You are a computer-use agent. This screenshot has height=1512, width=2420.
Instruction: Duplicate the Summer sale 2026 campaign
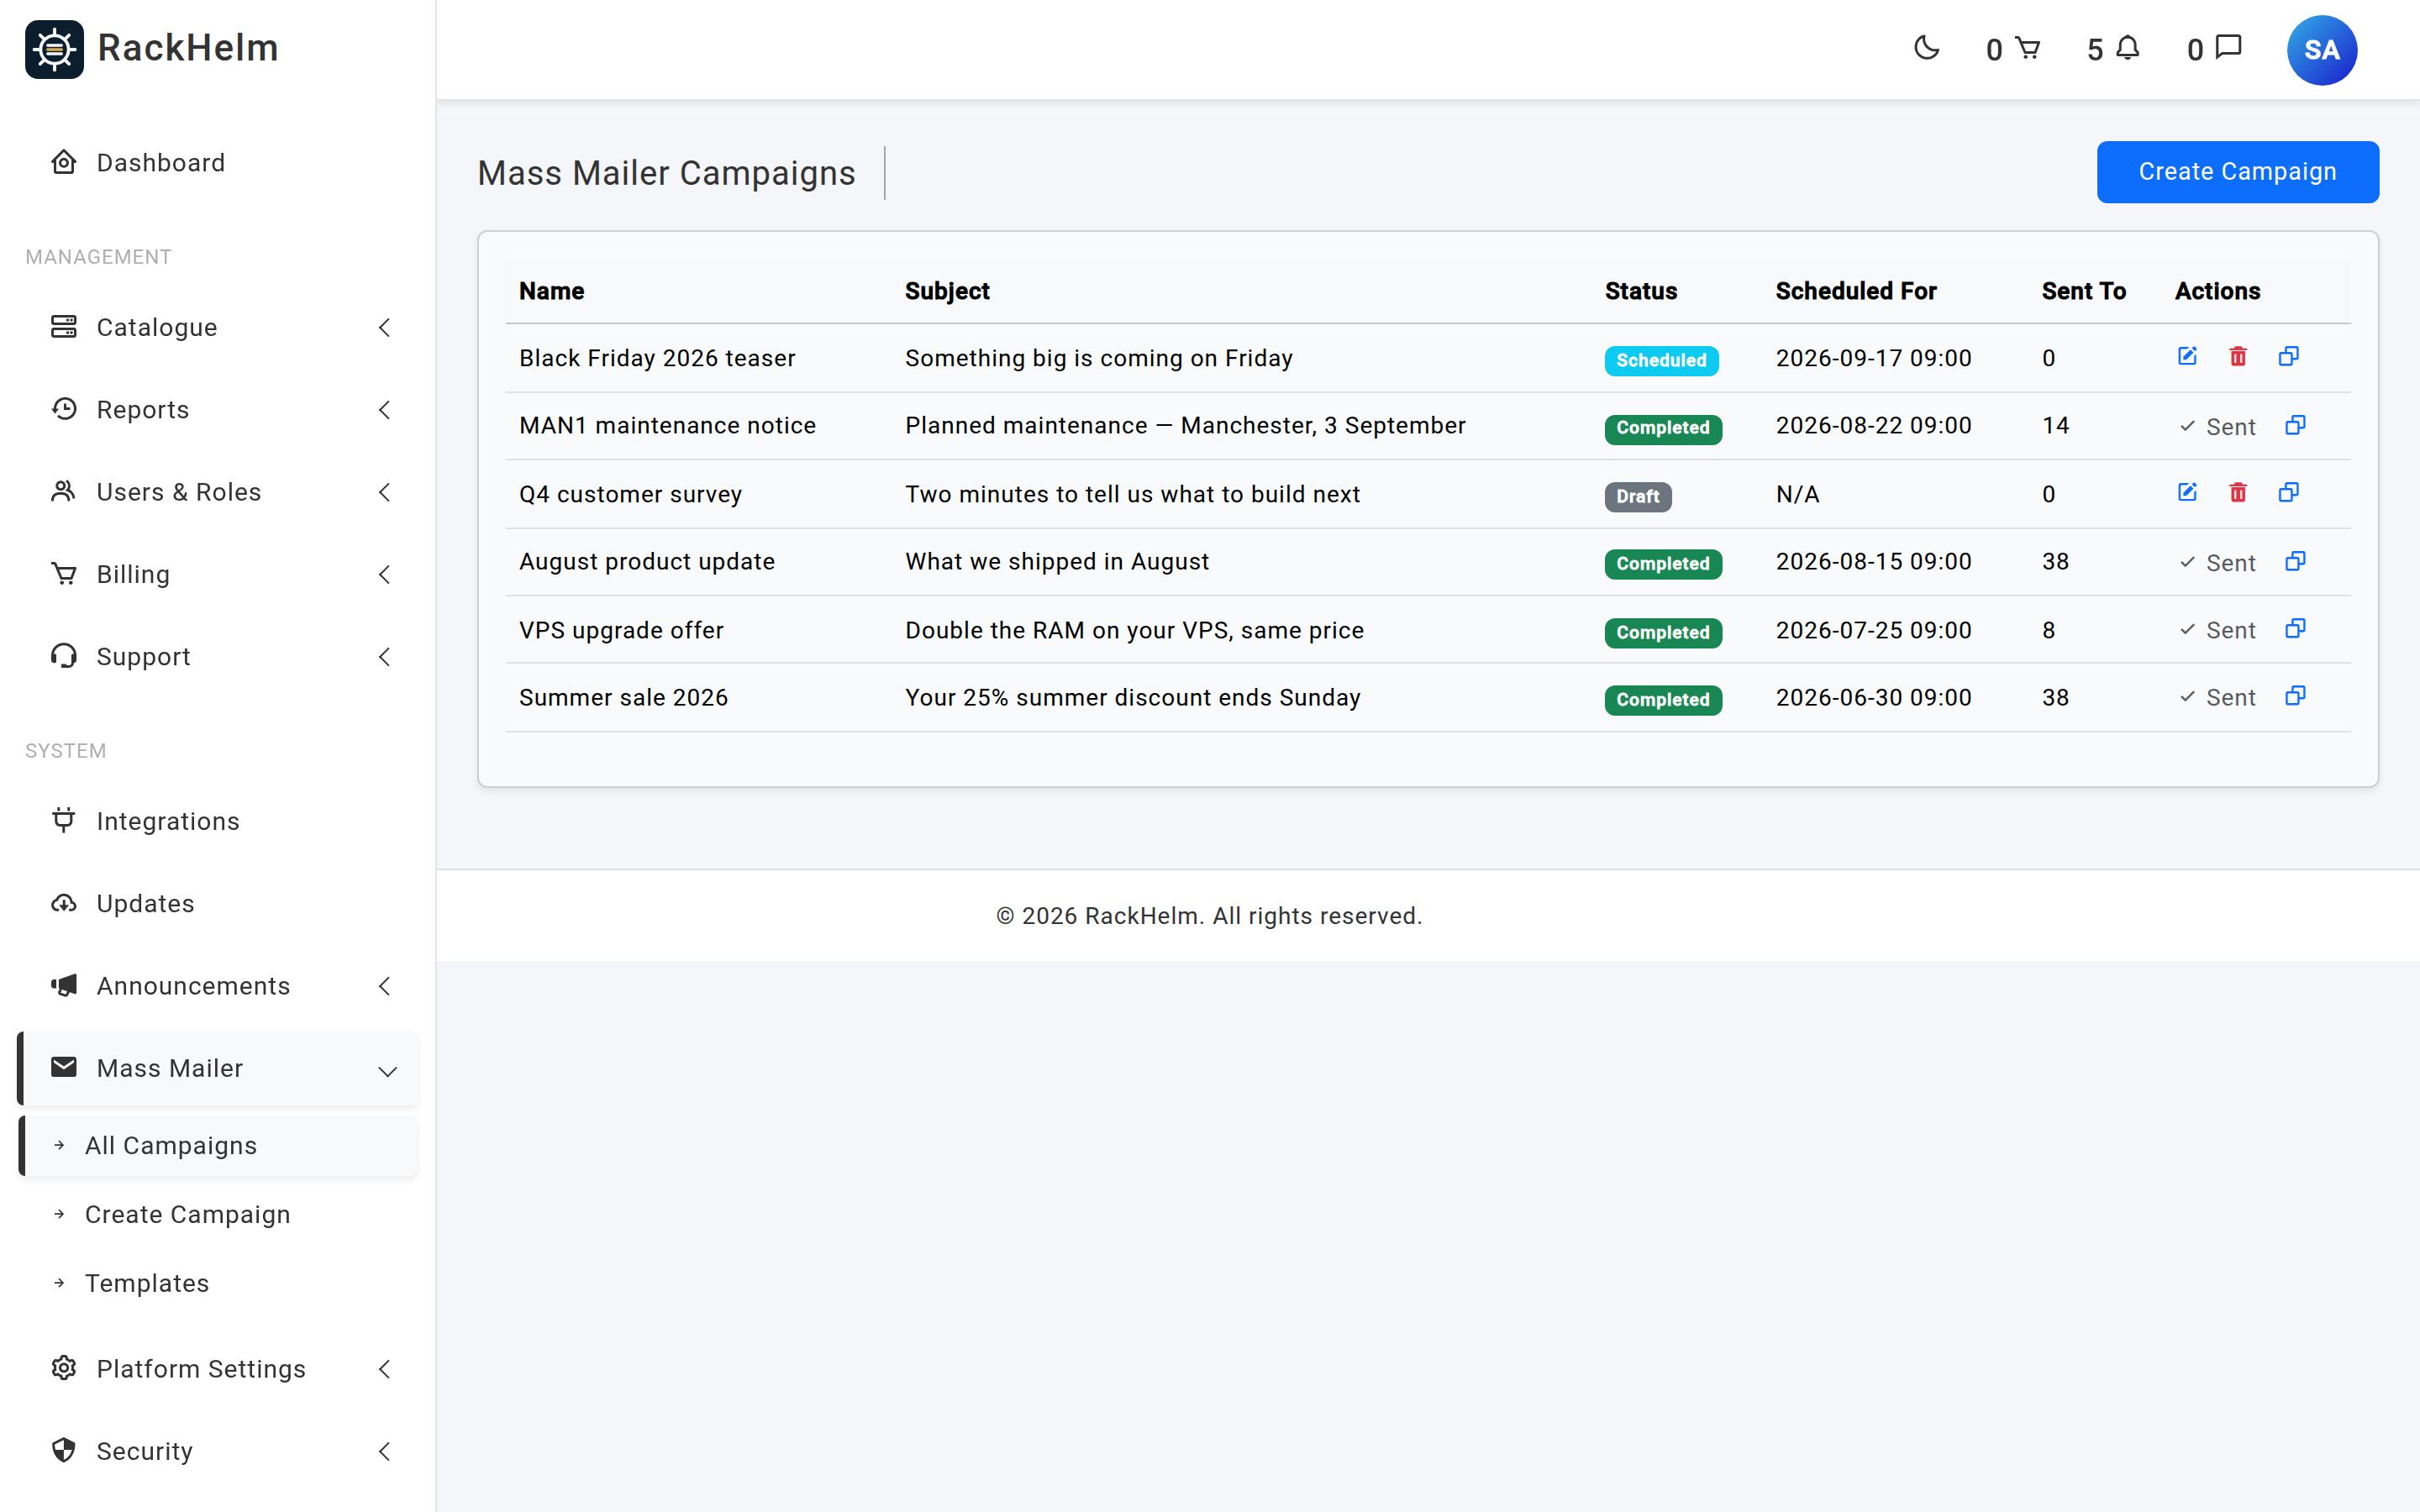point(2295,695)
